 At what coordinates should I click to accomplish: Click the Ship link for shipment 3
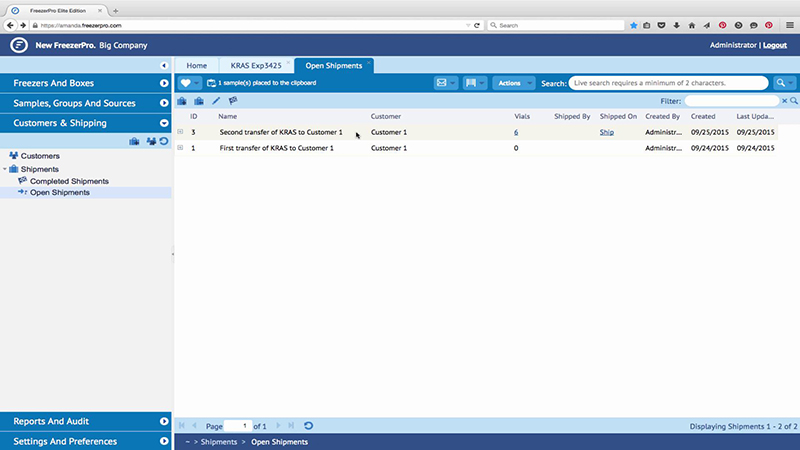[607, 132]
